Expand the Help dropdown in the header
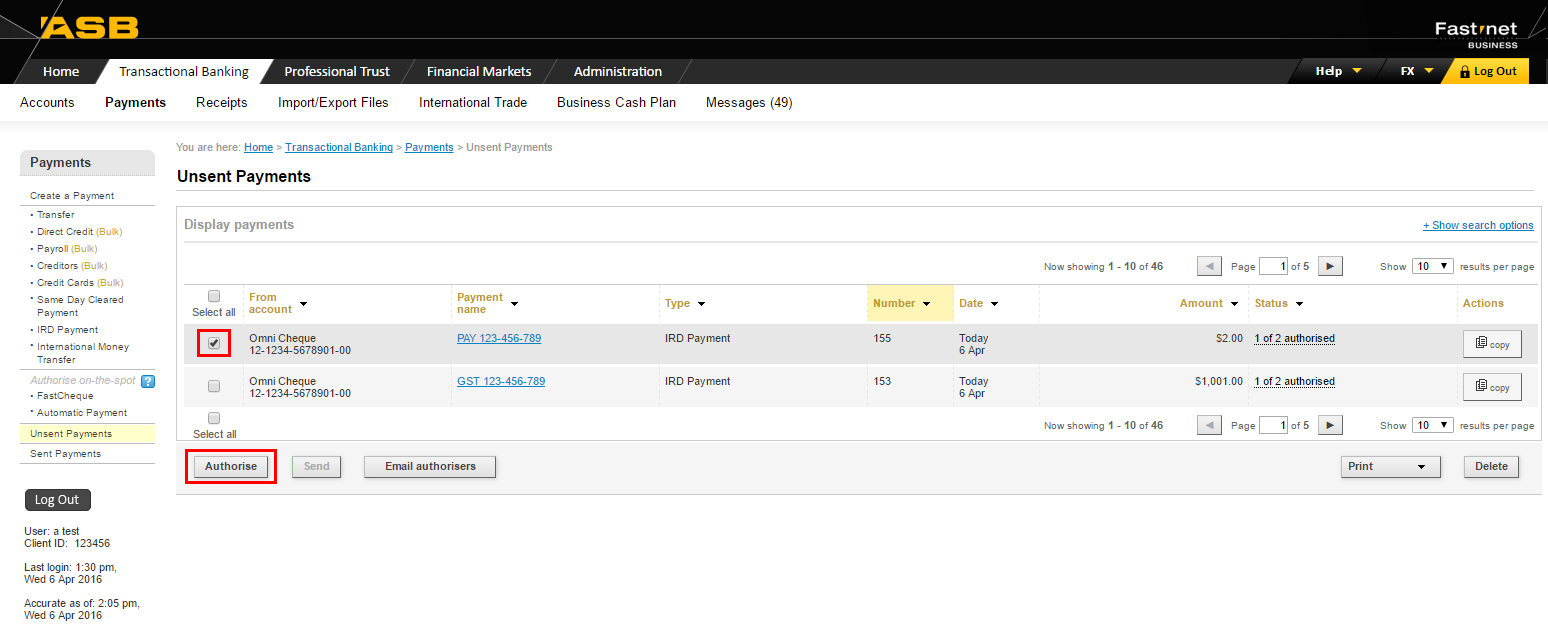Screen dimensions: 1548x638 coord(1338,71)
